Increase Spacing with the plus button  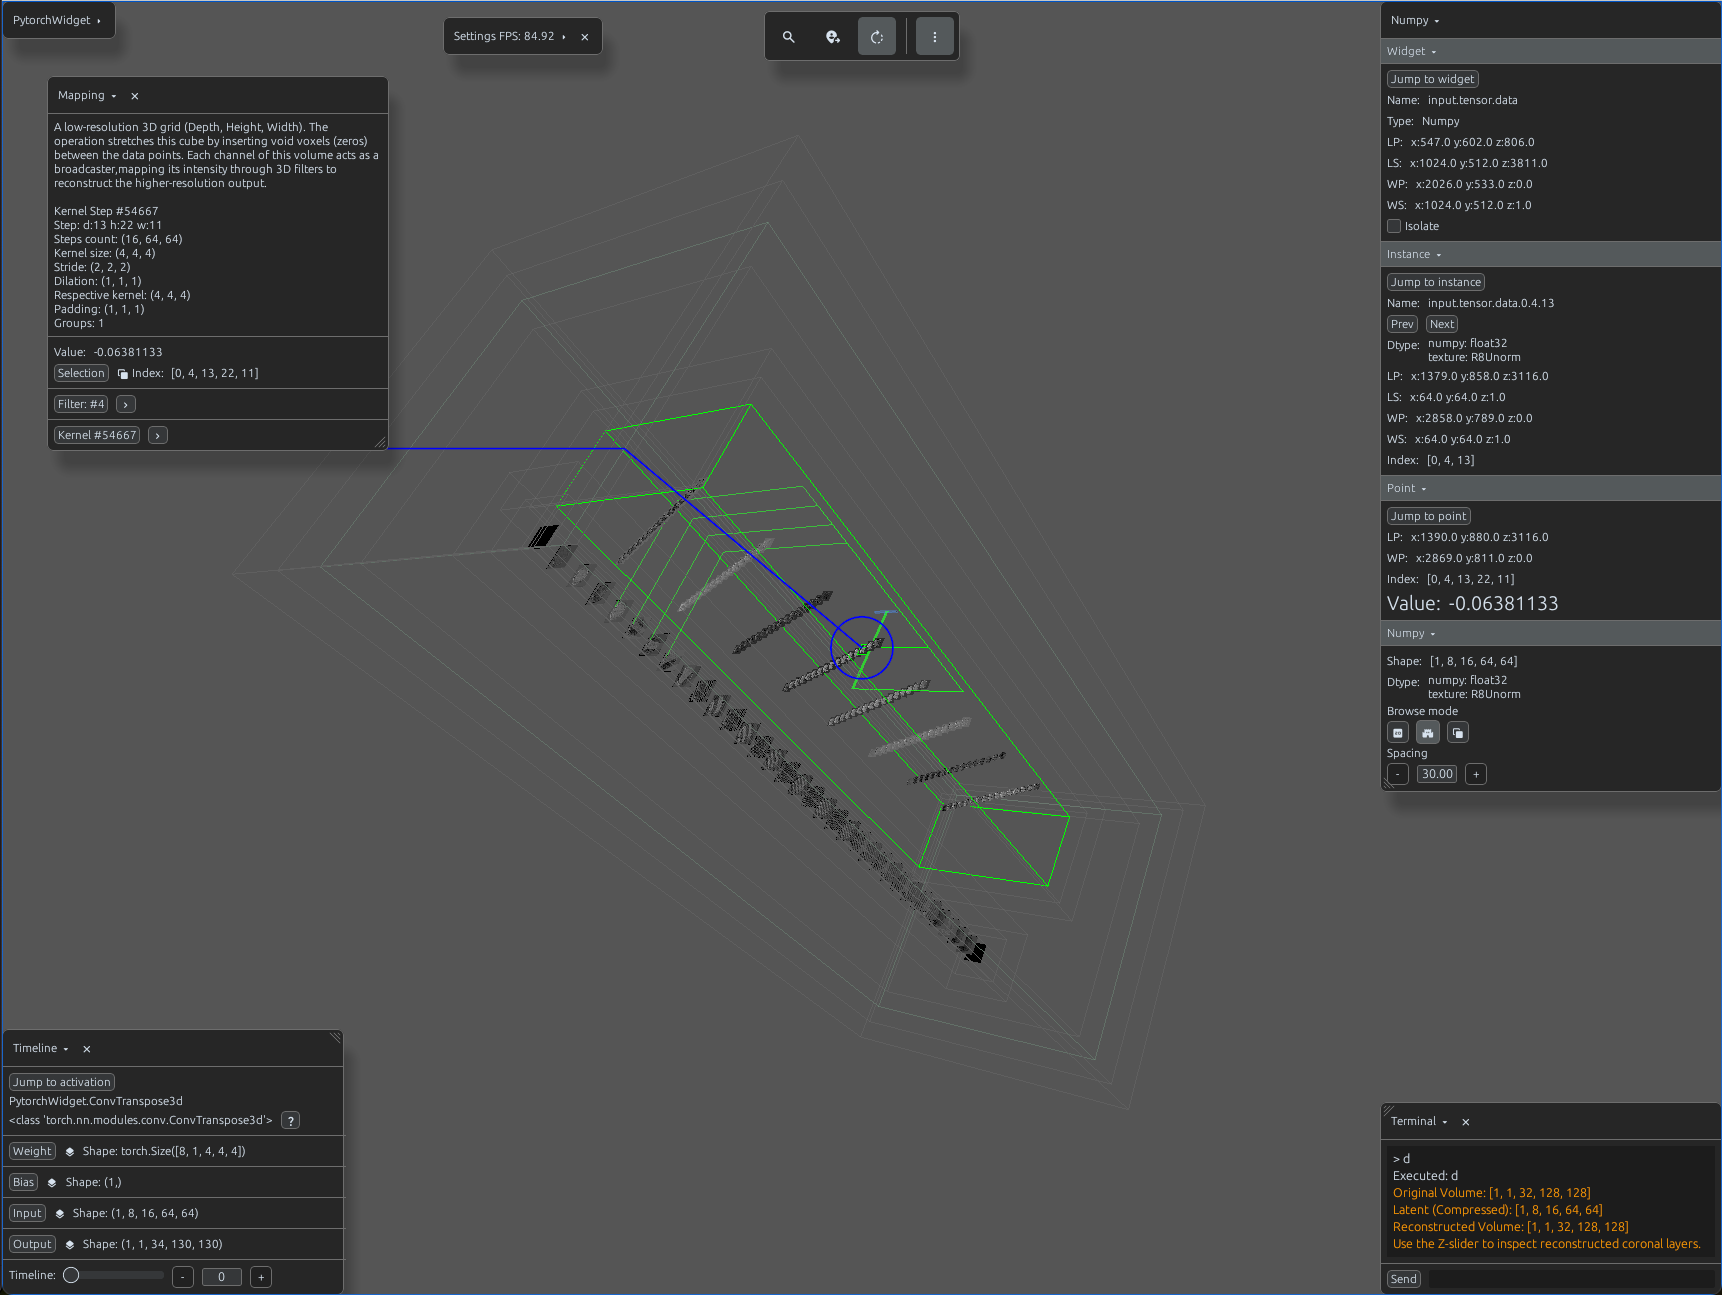[1476, 774]
